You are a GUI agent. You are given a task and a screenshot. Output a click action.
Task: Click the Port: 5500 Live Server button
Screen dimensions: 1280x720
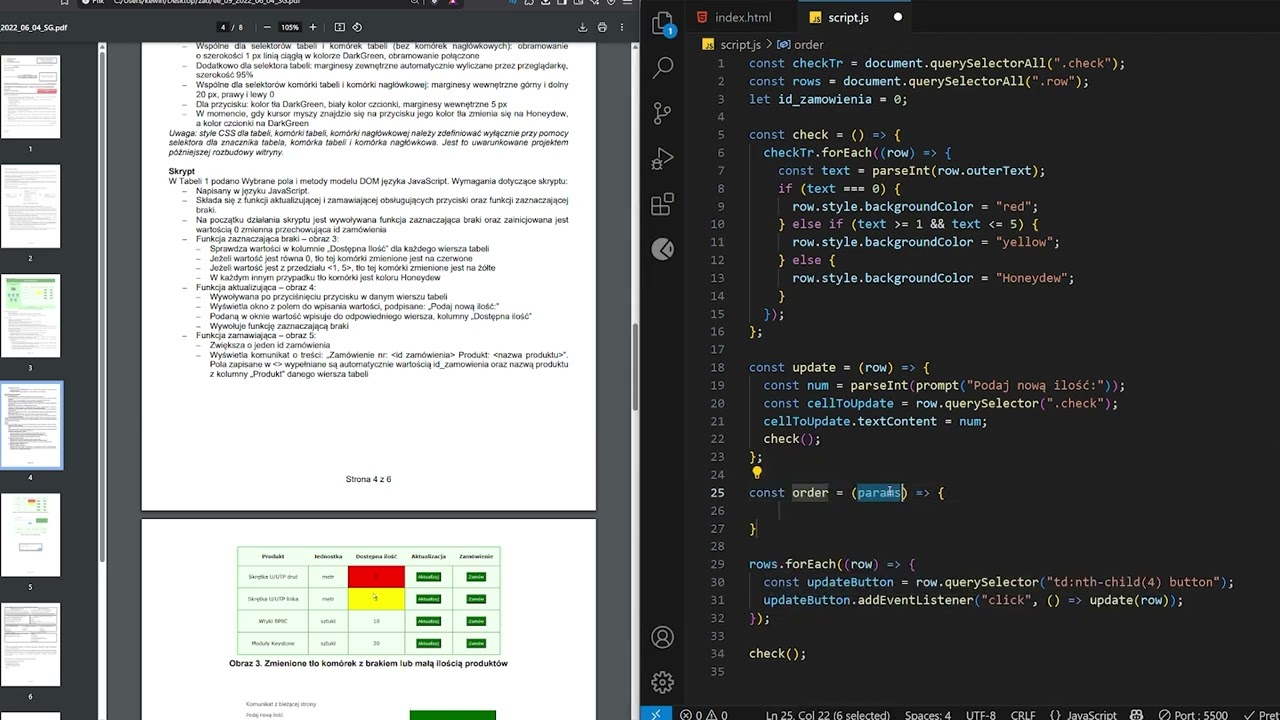(1191, 715)
